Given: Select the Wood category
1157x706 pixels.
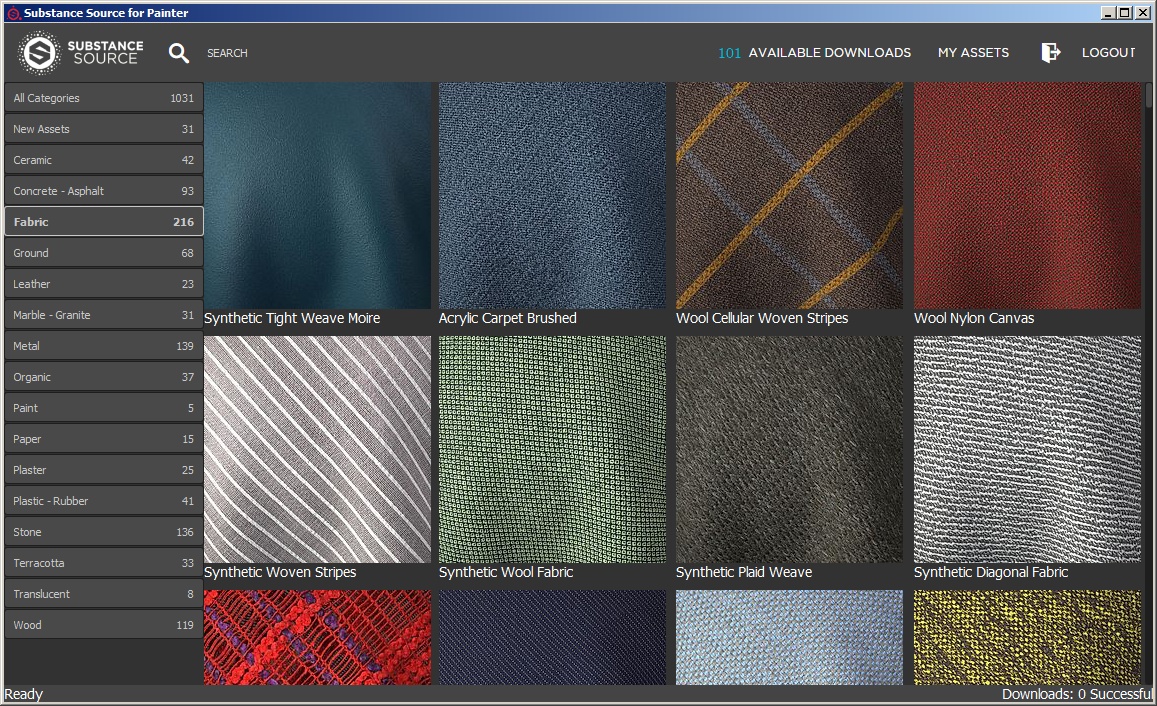Looking at the screenshot, I should (x=103, y=625).
